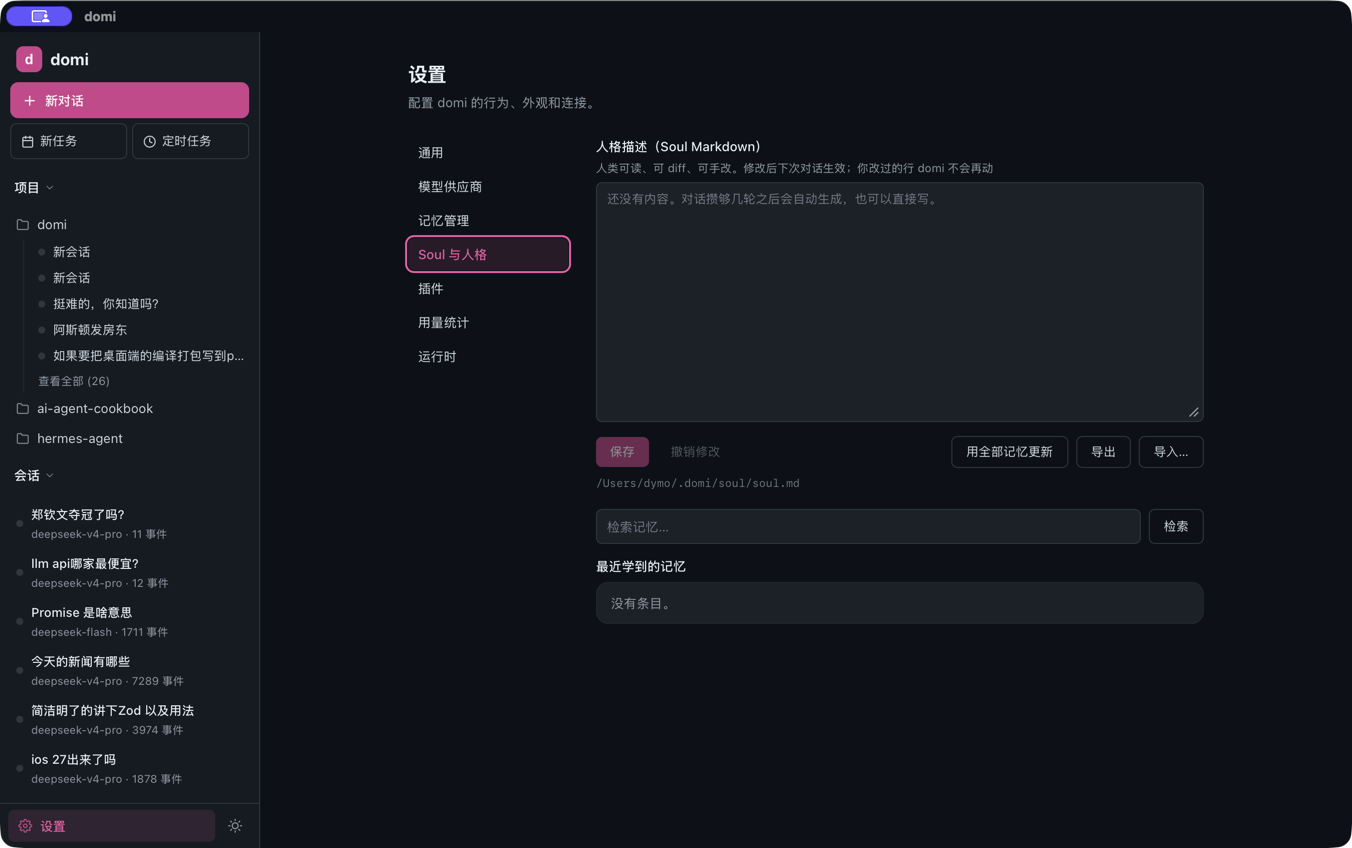1352x848 pixels.
Task: Click the 导出 export button
Action: tap(1103, 452)
